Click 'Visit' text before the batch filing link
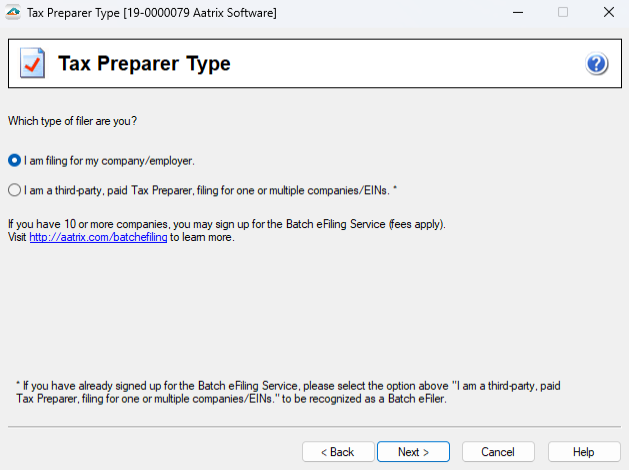 [x=17, y=238]
